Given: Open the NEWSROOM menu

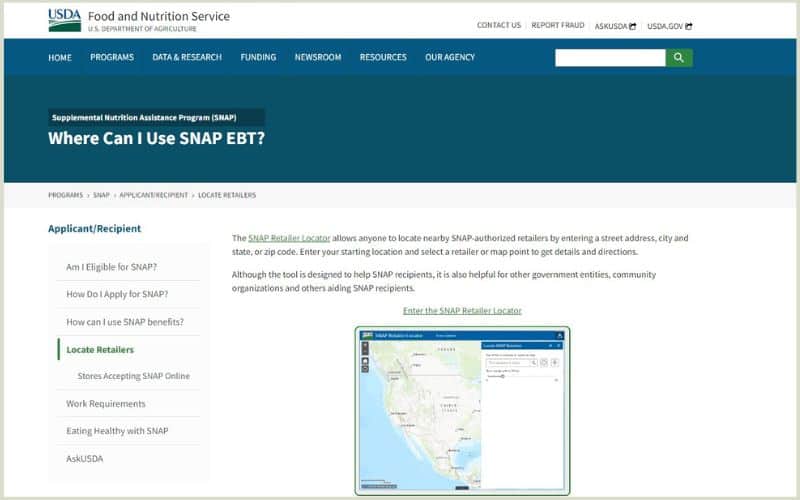Looking at the screenshot, I should pos(318,57).
